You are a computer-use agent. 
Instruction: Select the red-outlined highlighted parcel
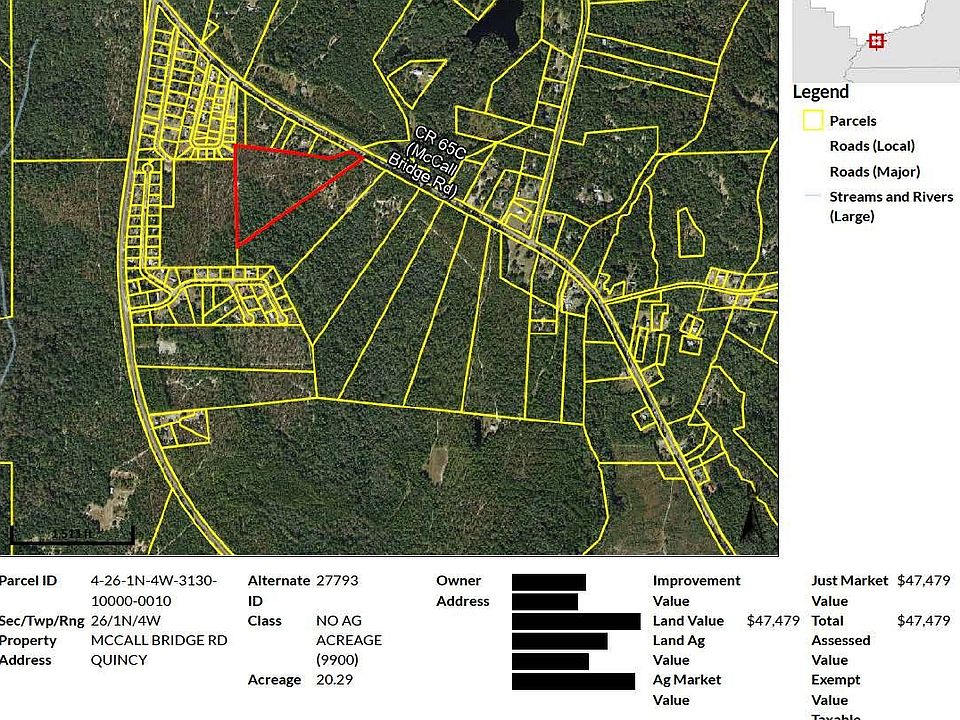coord(282,188)
